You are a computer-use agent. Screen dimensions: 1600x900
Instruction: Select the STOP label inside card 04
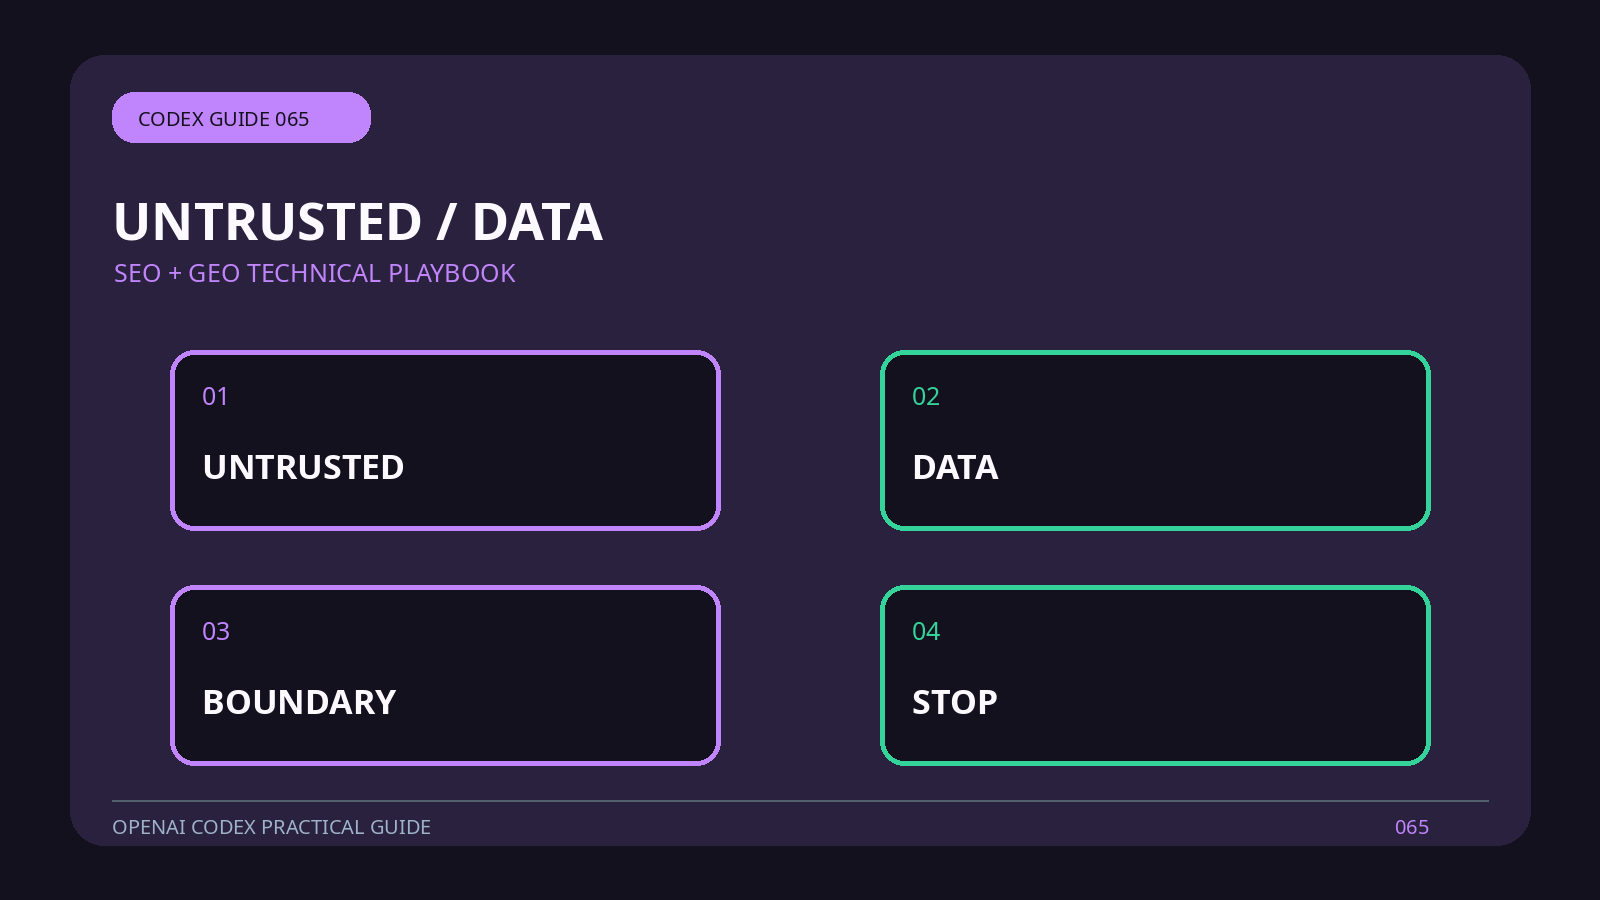[955, 702]
